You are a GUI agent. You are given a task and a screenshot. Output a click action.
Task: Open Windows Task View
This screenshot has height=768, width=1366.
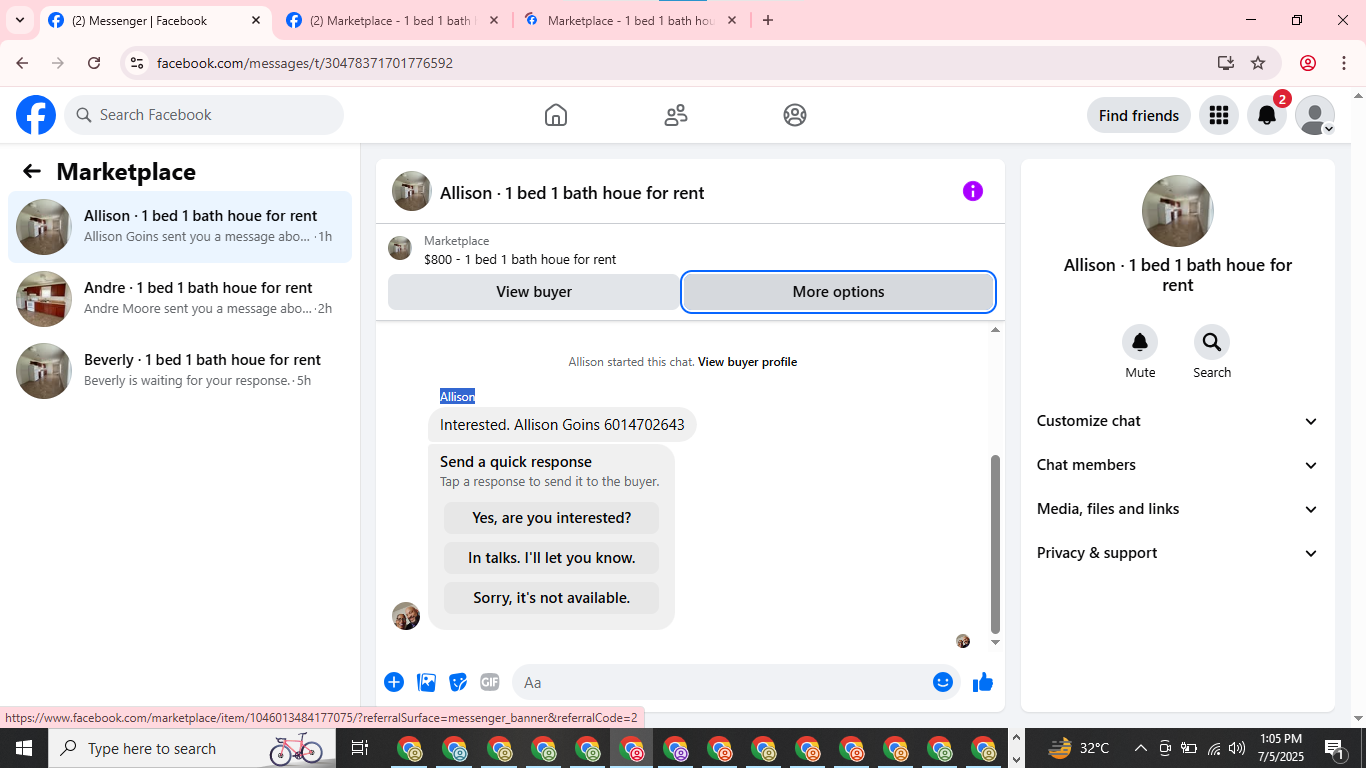click(360, 748)
